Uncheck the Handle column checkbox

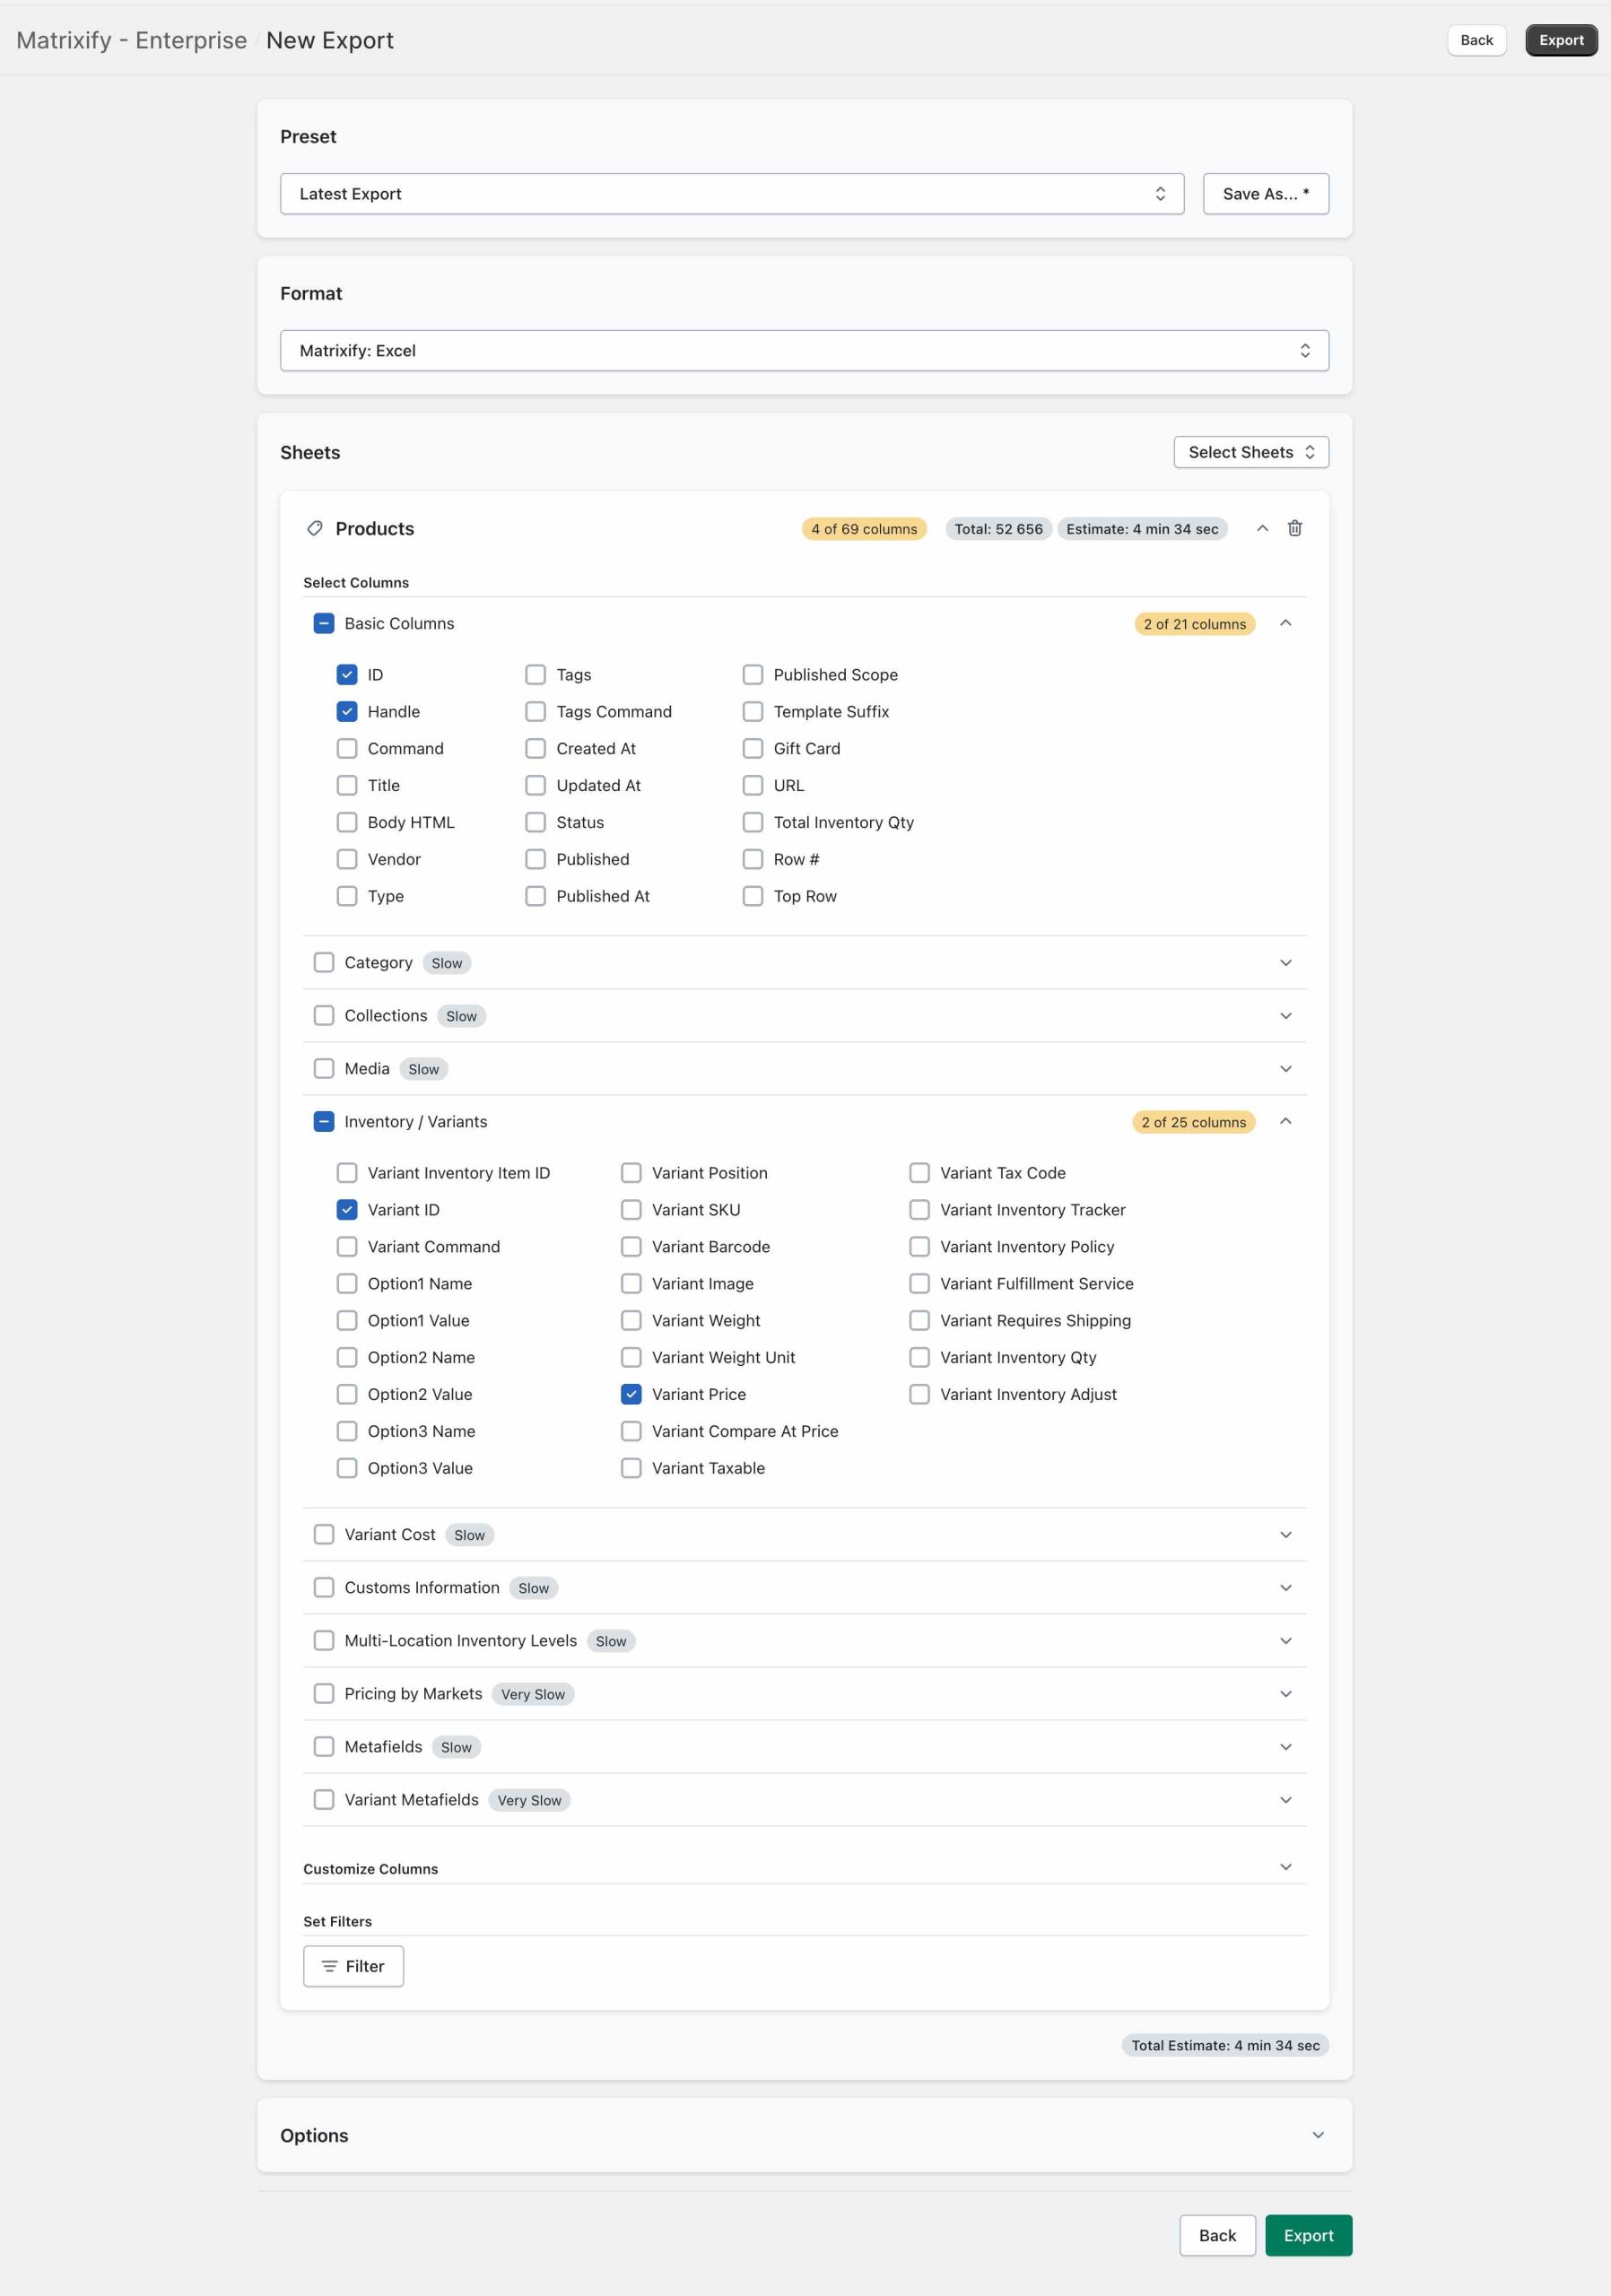tap(347, 711)
